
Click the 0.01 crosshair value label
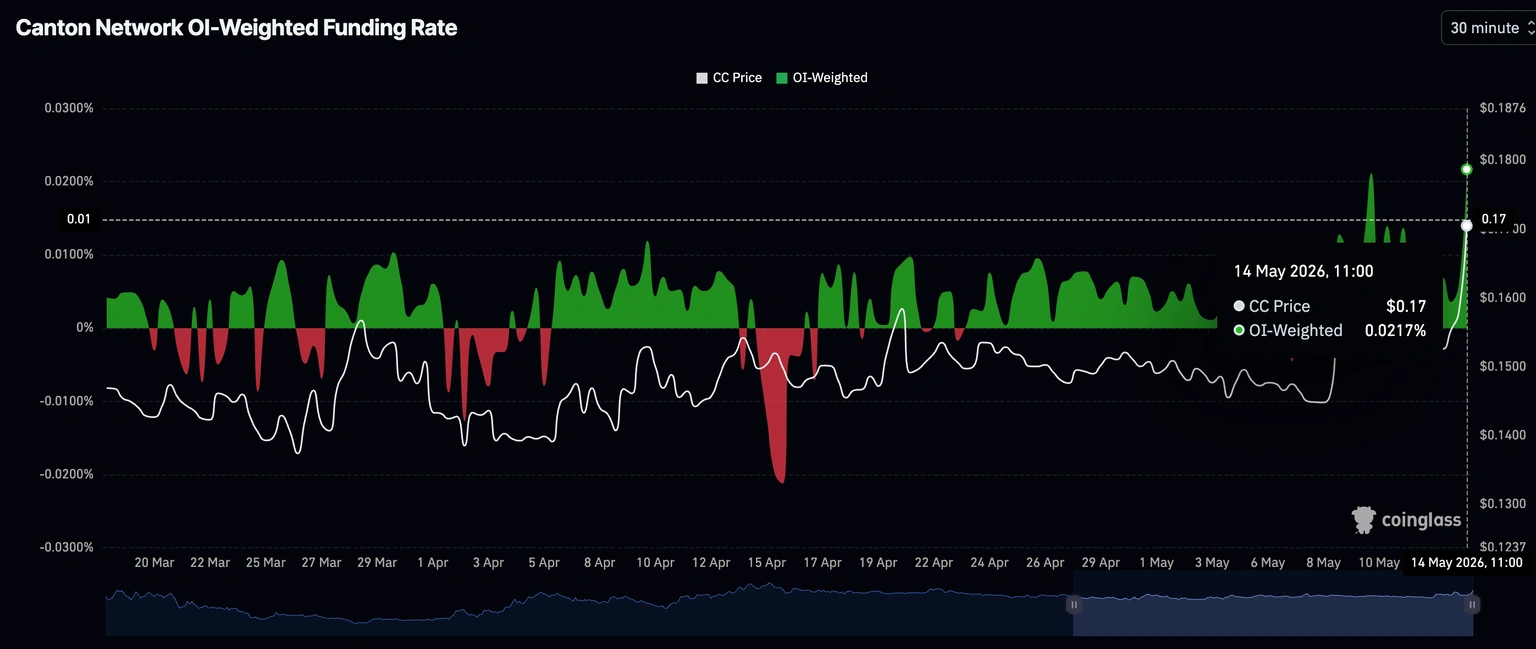(78, 219)
